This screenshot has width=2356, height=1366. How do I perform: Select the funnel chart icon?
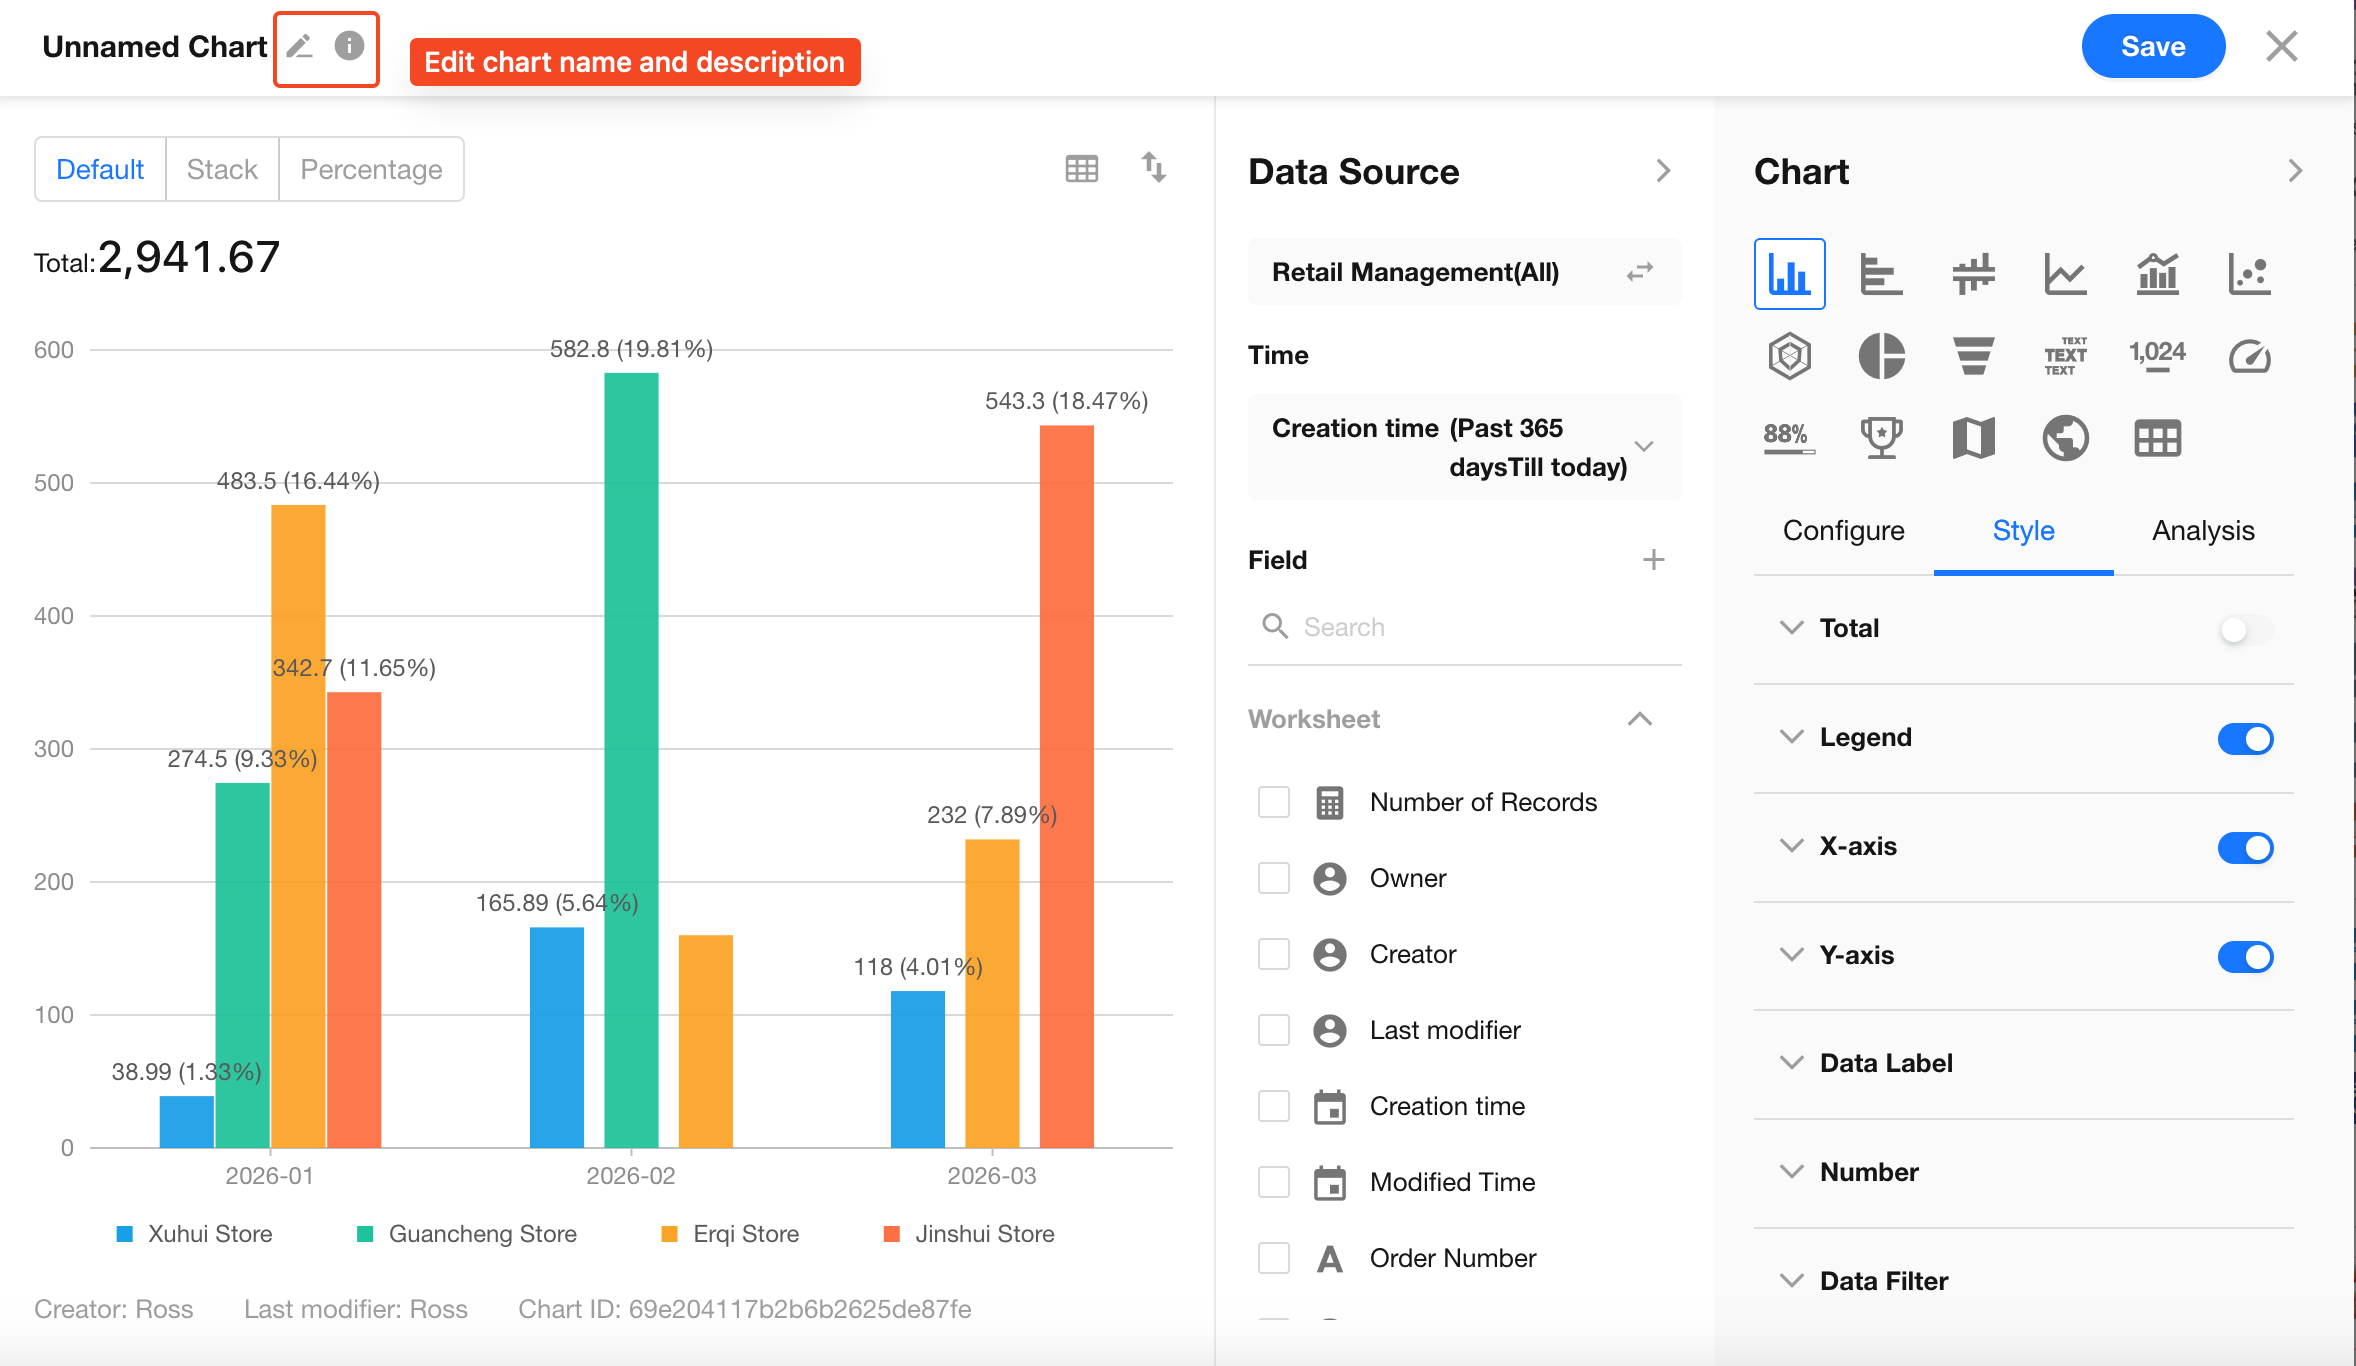1973,356
